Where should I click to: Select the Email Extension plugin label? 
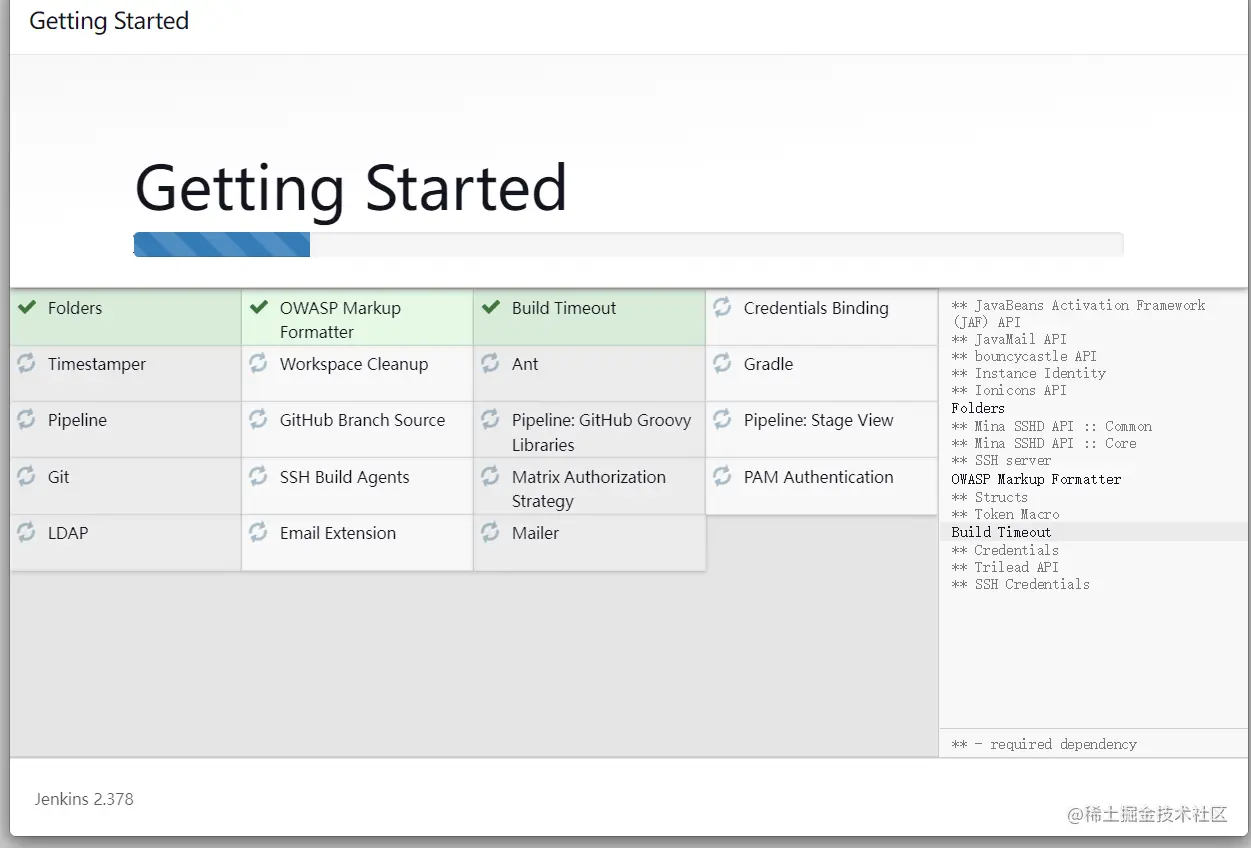coord(338,533)
